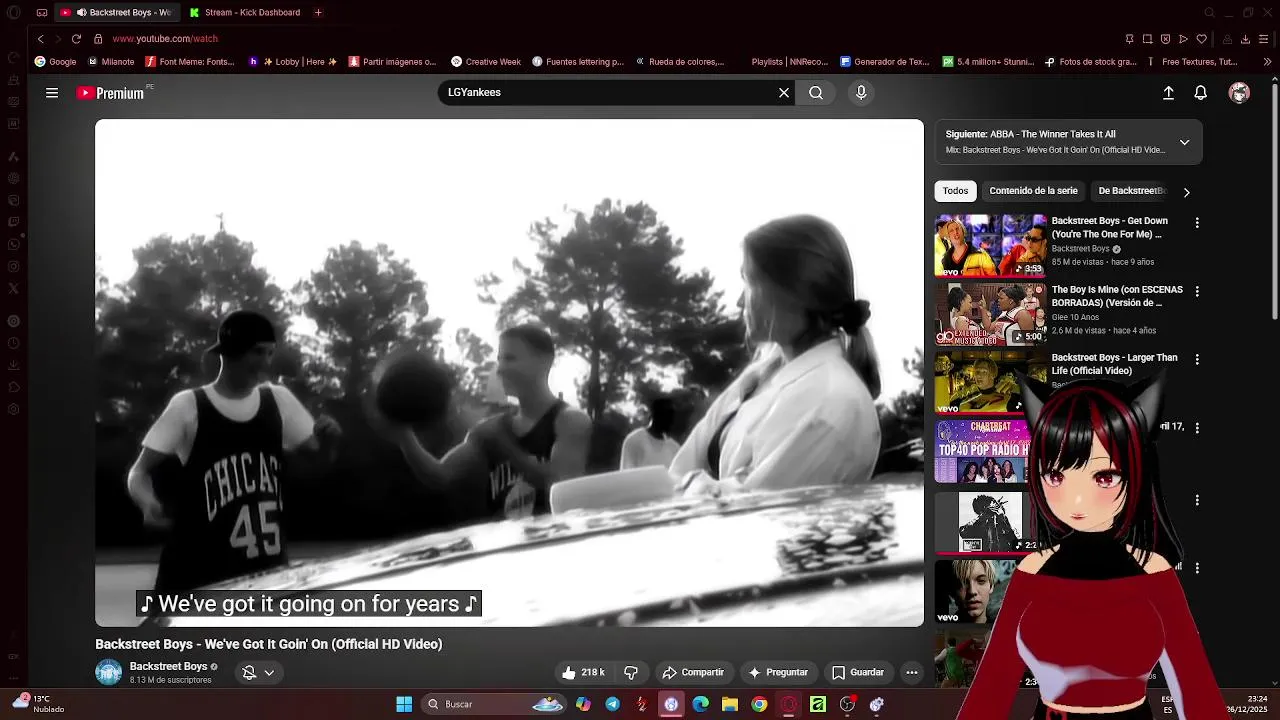
Task: Open the Google bookmark
Action: tap(55, 62)
